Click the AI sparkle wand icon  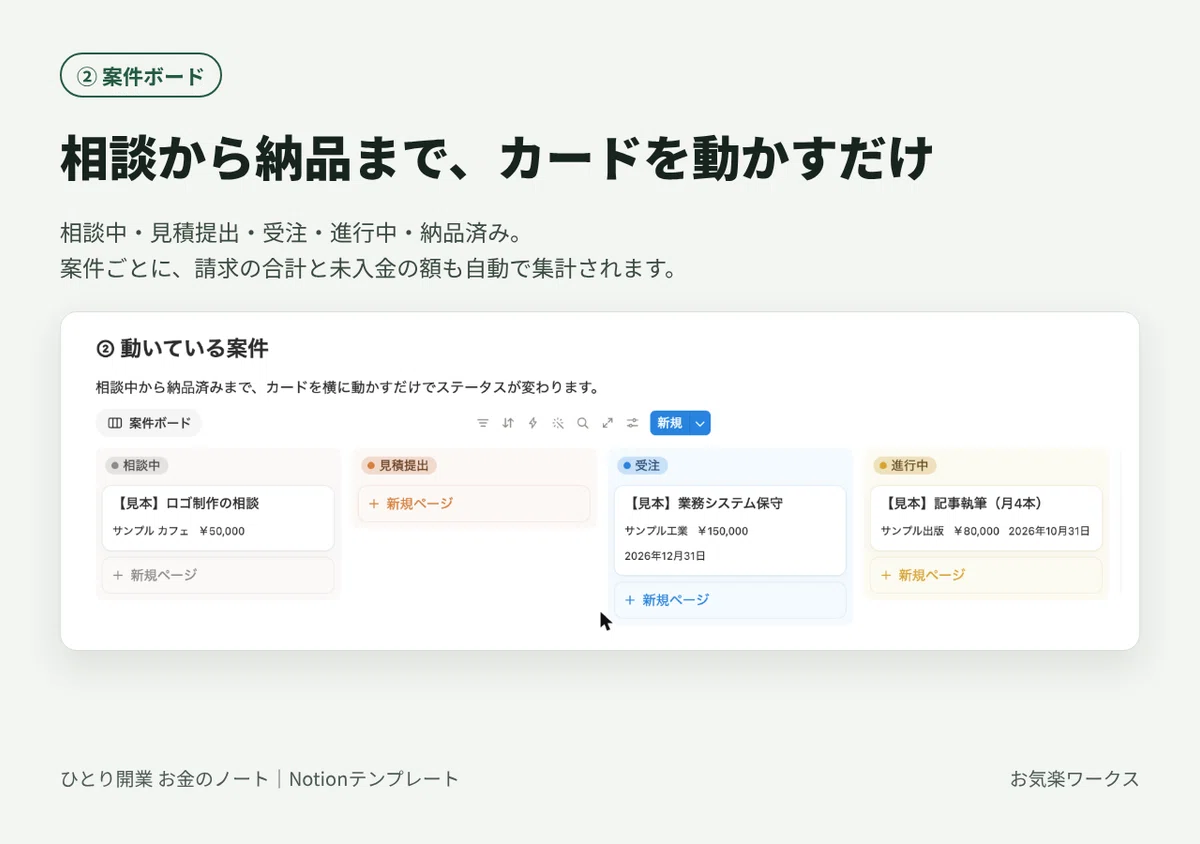[x=558, y=423]
